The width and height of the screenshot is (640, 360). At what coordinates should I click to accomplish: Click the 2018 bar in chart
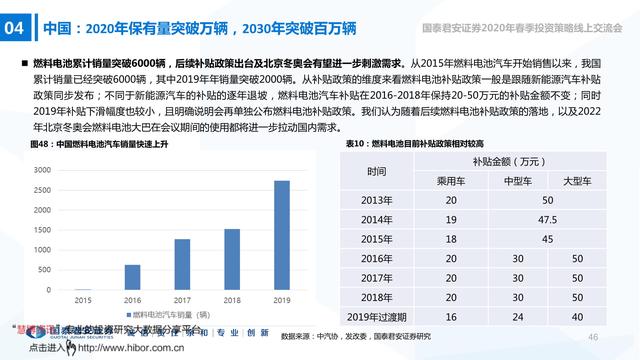232,259
